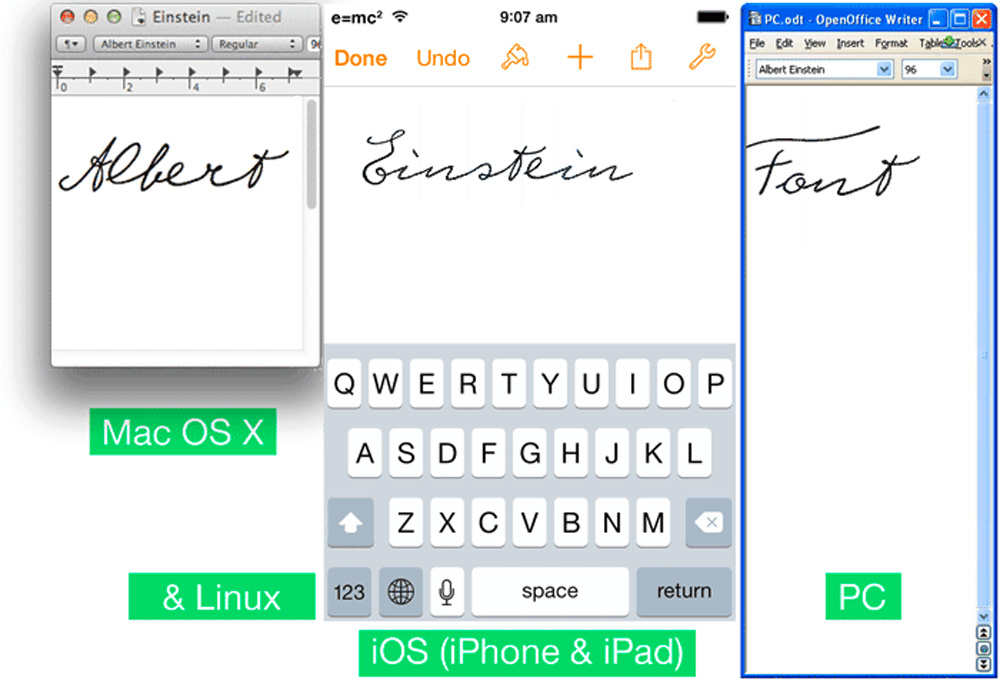This screenshot has height=684, width=1000.
Task: Open paragraph style dropdown in Mac window
Action: tap(71, 43)
